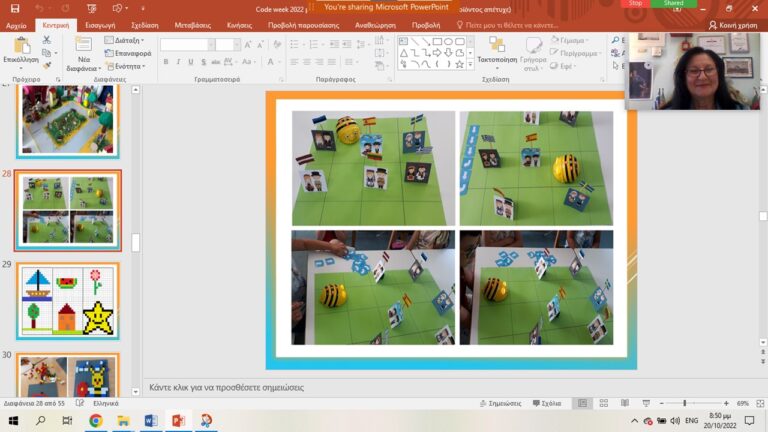Open the Εισαγωγή ribbon tab
This screenshot has height=432, width=768.
coord(100,25)
